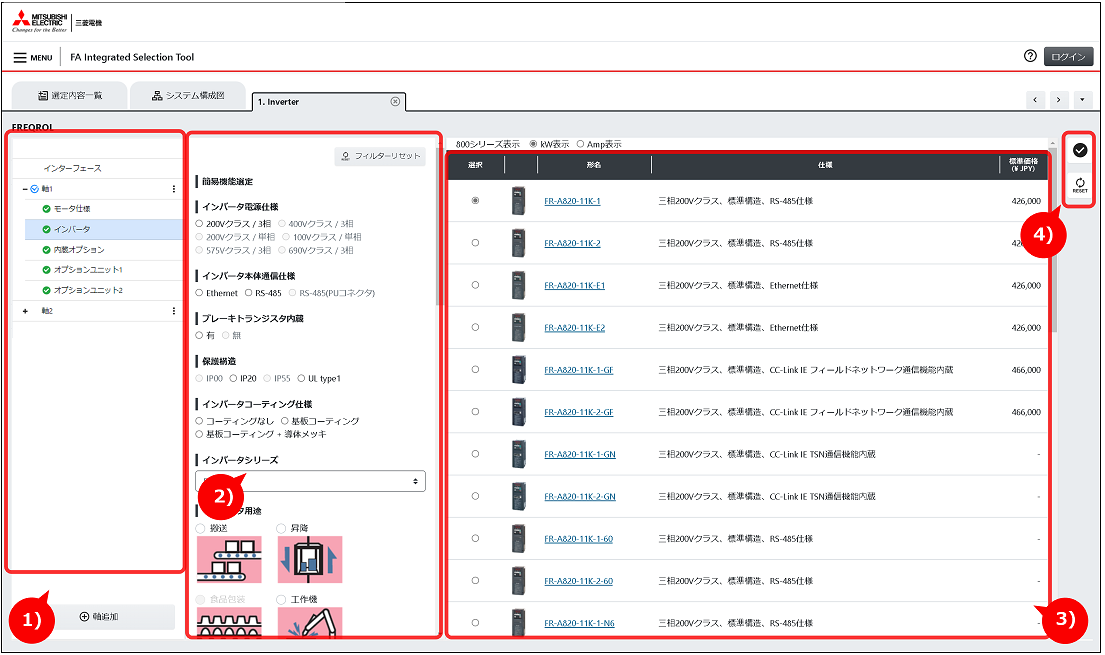Screen dimensions: 1105x655
Task: Close the 1. Inverter tab
Action: tap(395, 102)
